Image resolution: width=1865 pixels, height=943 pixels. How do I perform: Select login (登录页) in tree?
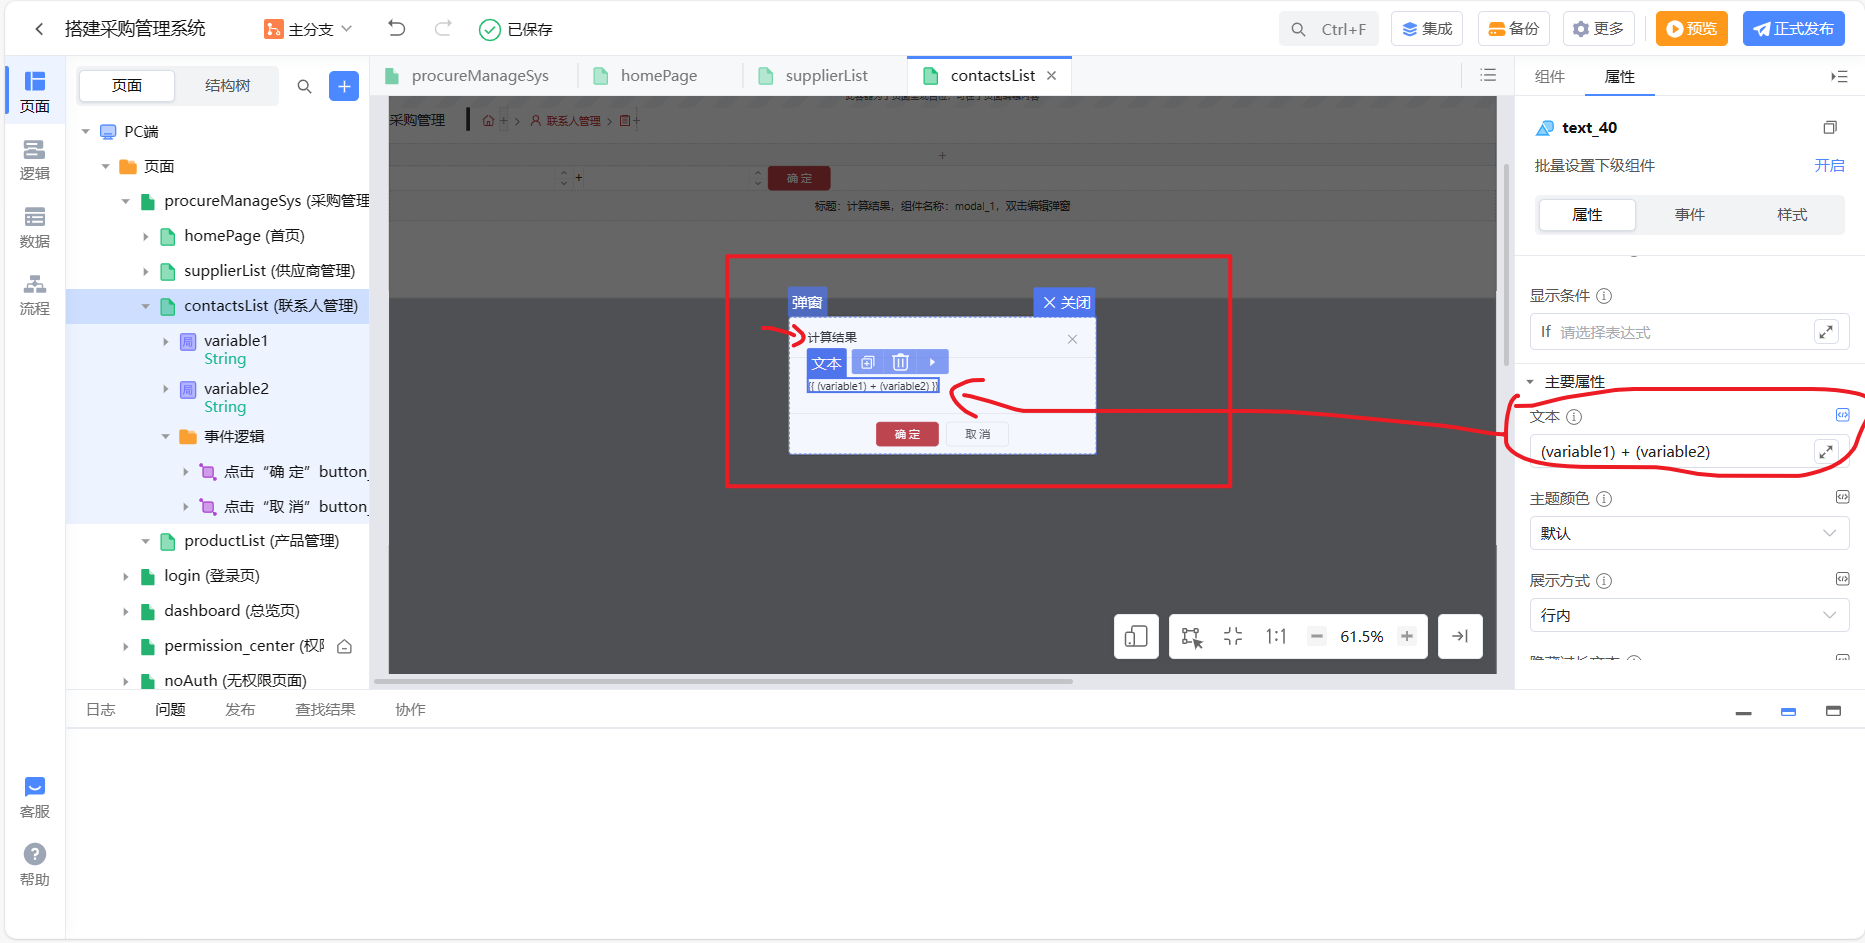click(x=200, y=576)
